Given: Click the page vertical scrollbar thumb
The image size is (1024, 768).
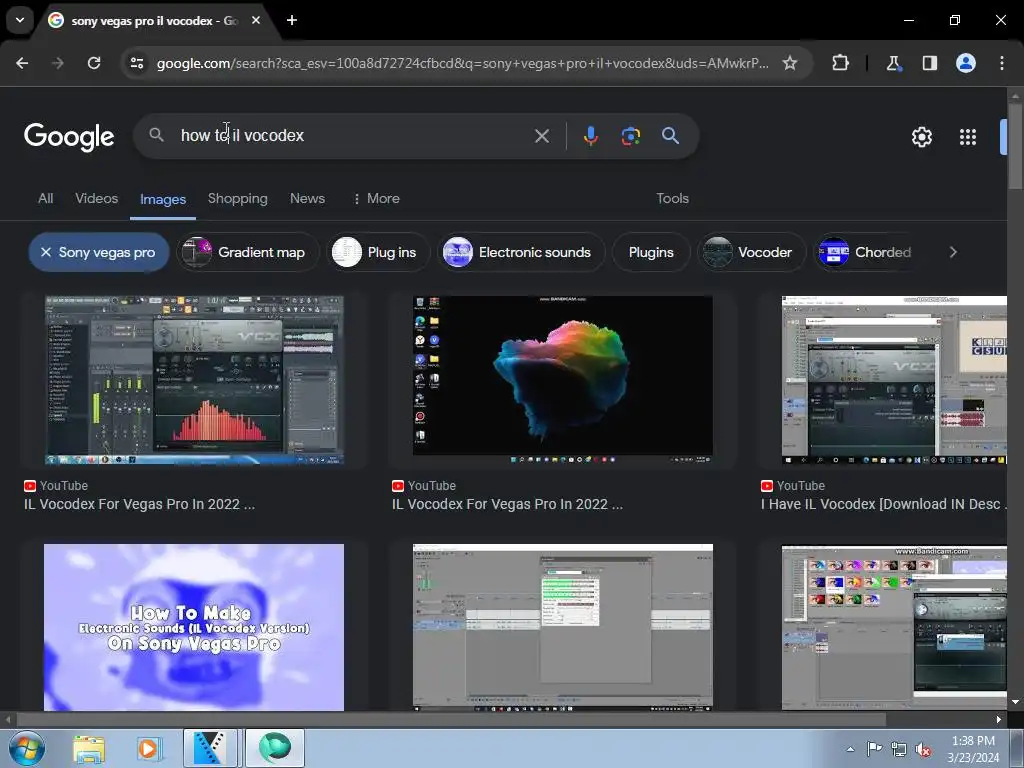Looking at the screenshot, I should click(1014, 145).
